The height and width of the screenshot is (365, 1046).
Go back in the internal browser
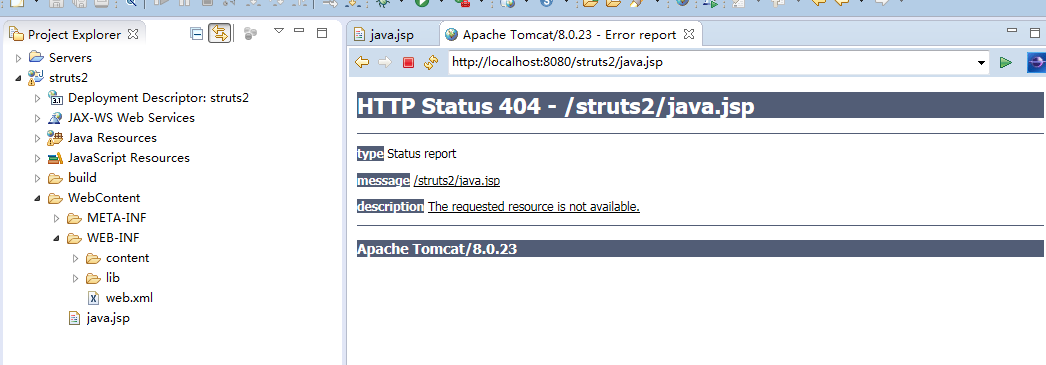click(362, 63)
